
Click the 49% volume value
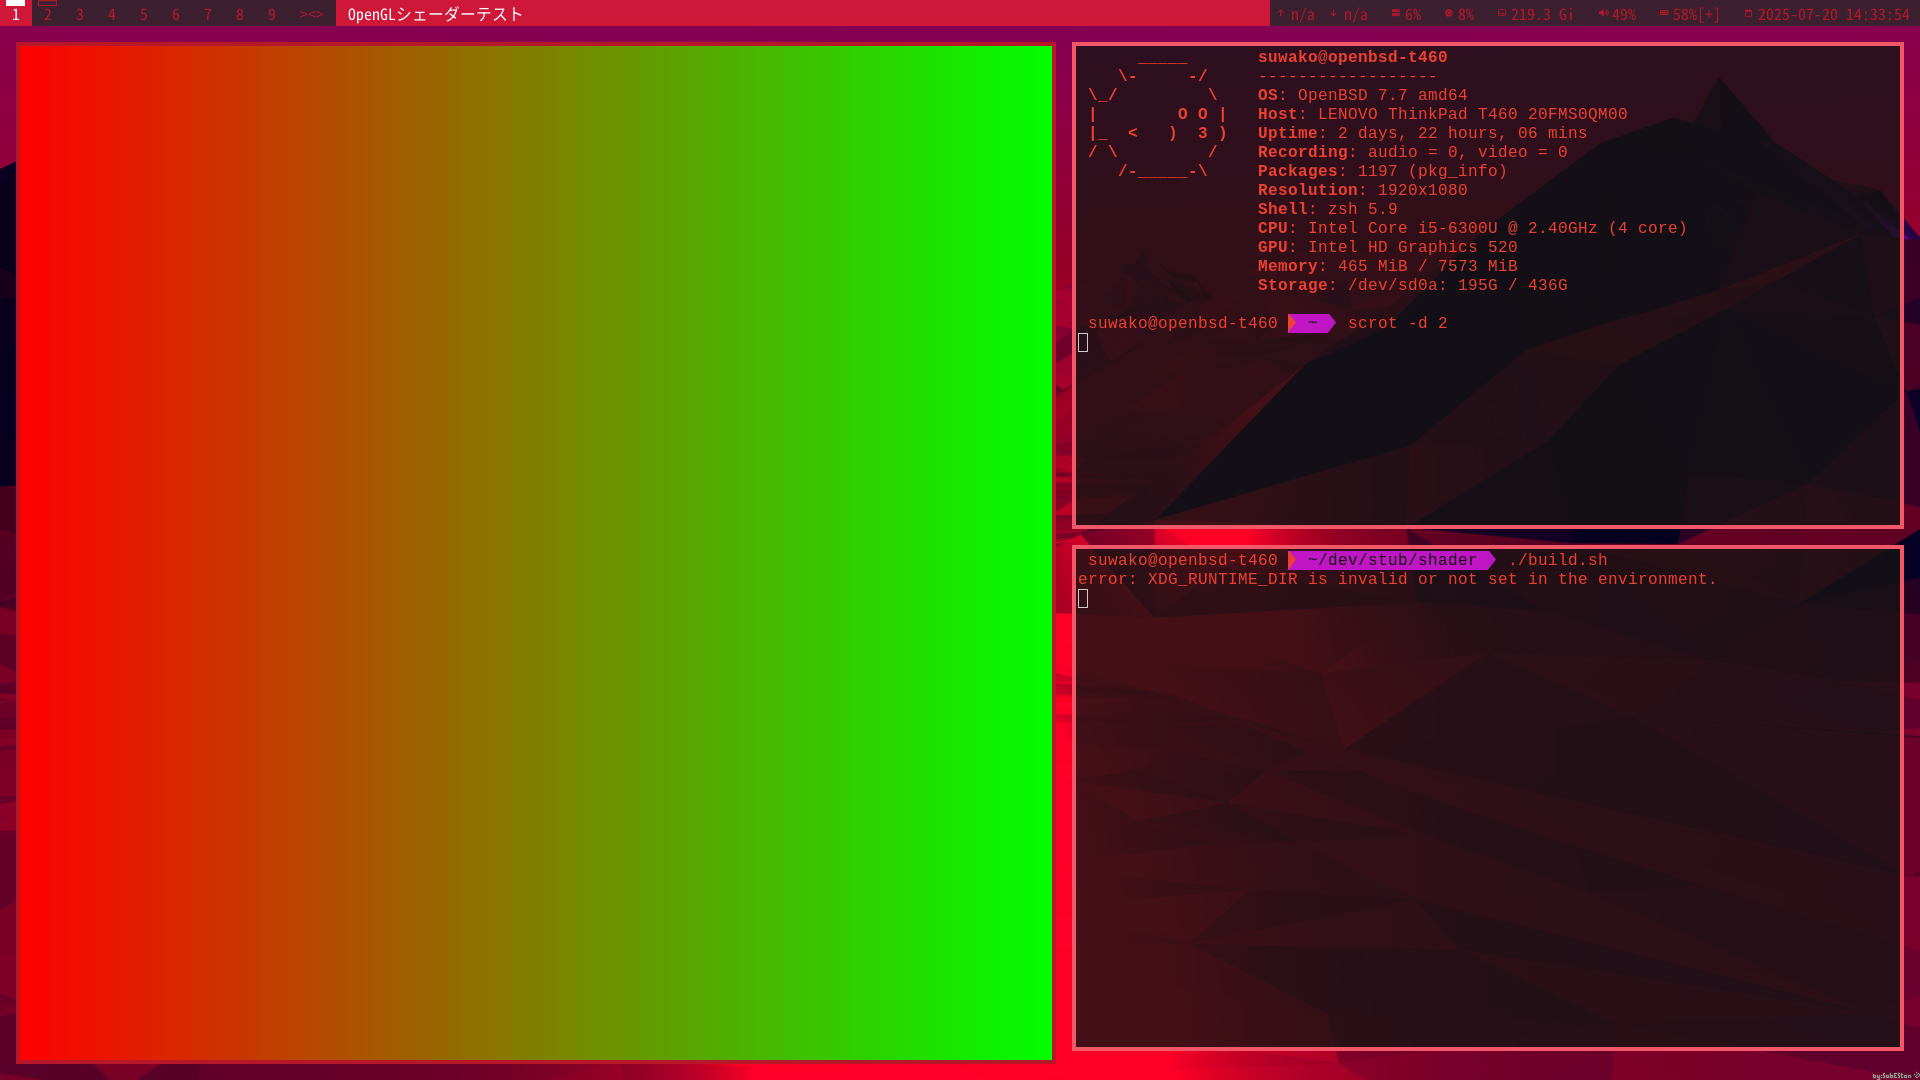[1624, 15]
